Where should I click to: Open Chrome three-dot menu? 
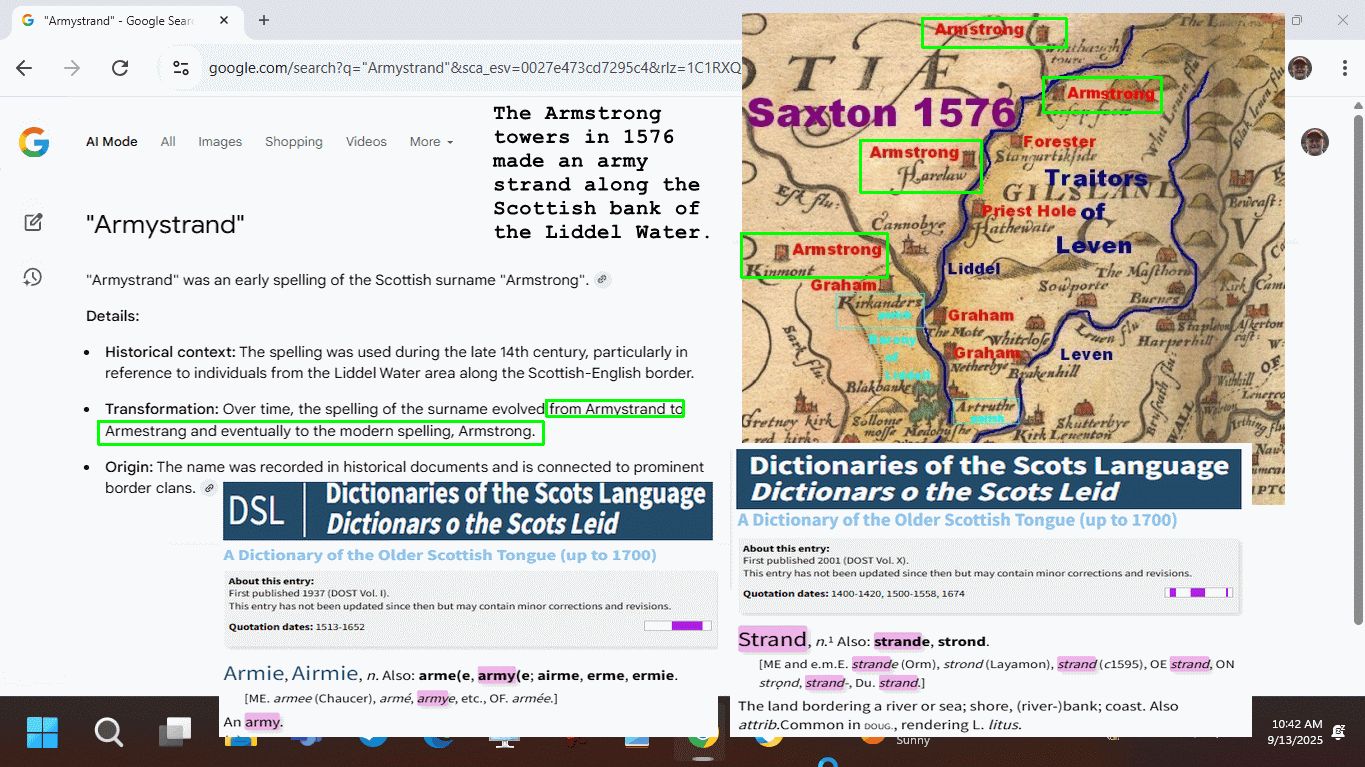point(1345,68)
